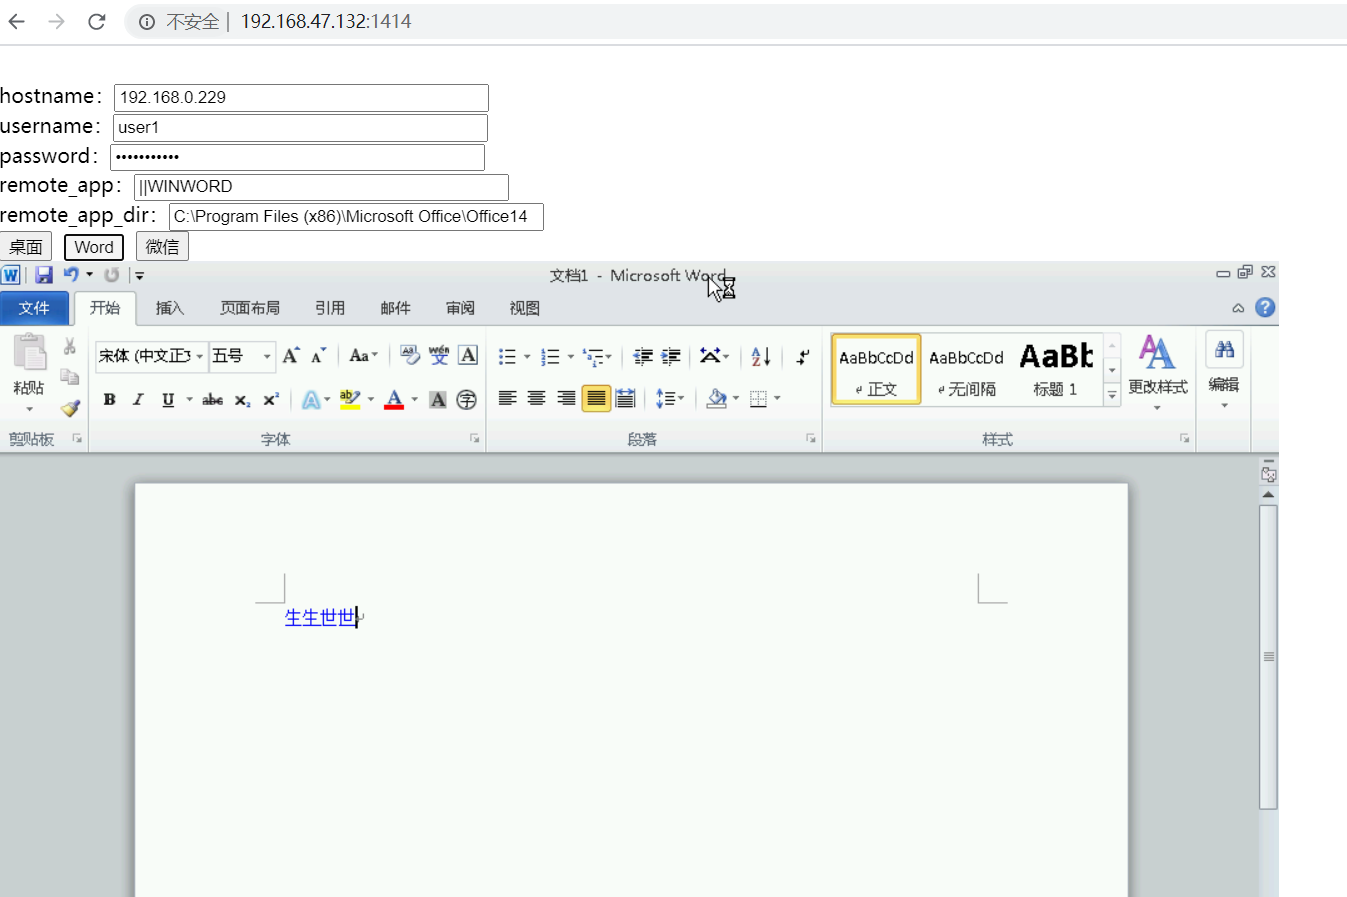
Task: Expand the numbered list options arrow
Action: pyautogui.click(x=570, y=357)
